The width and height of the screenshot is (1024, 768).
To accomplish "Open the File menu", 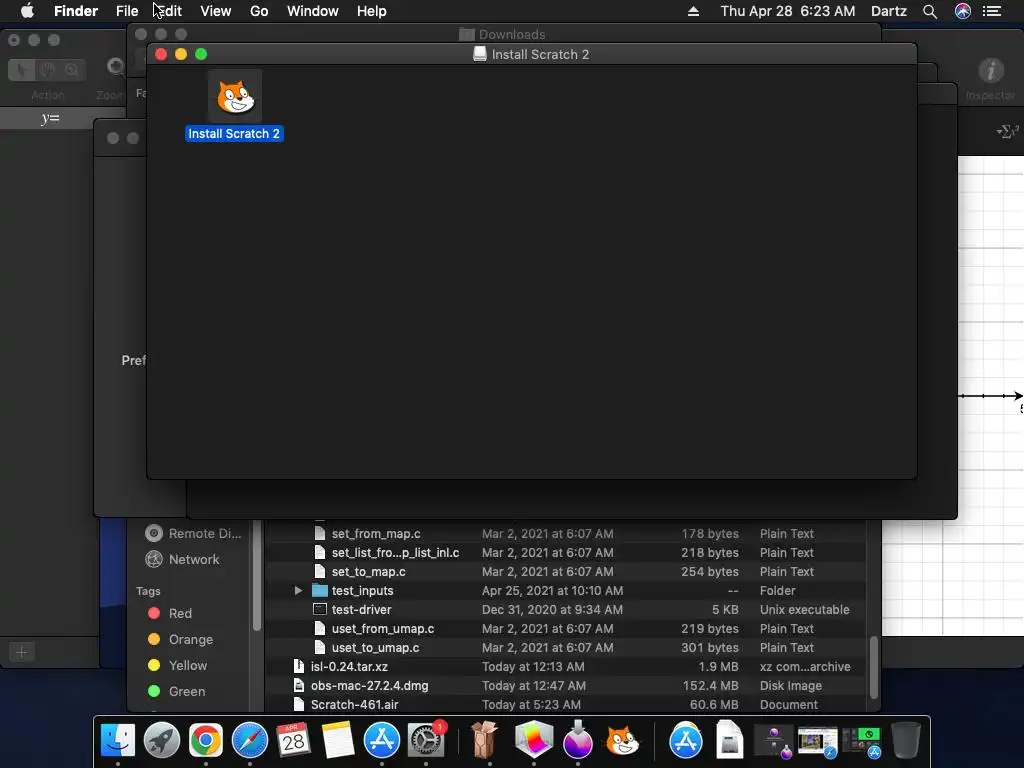I will tap(127, 11).
